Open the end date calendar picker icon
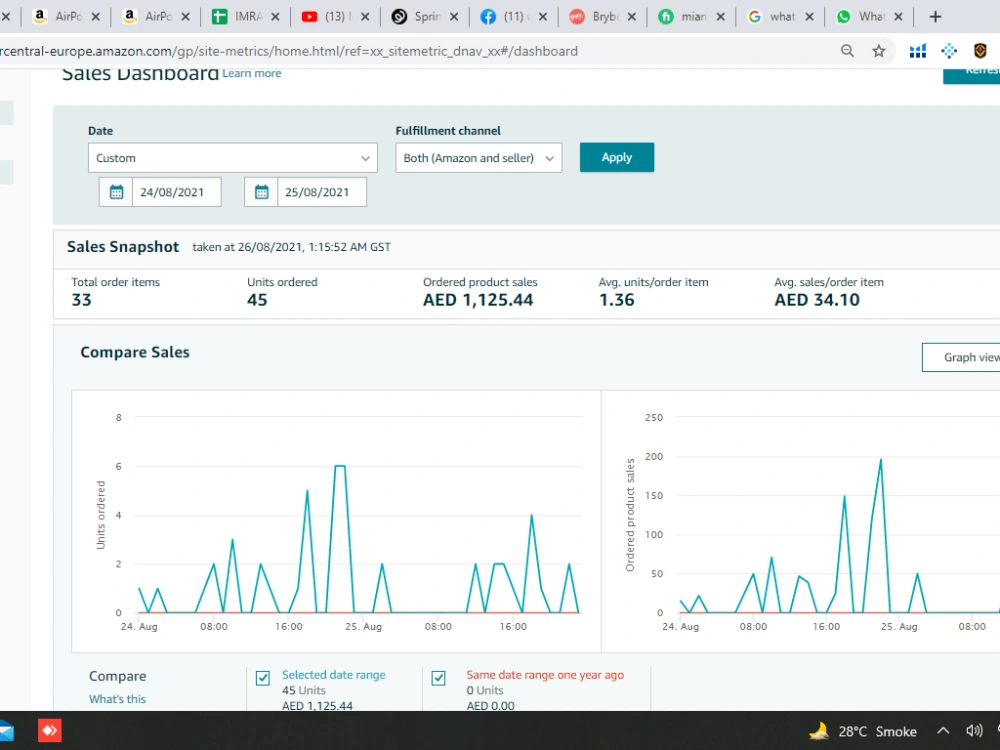Image resolution: width=1000 pixels, height=750 pixels. pos(261,192)
